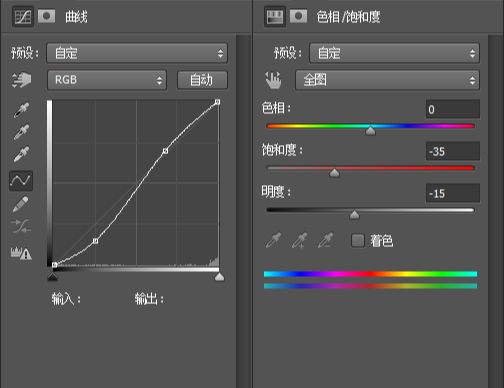
Task: Click the Hue/Saturation panel layer mask icon
Action: click(x=298, y=16)
